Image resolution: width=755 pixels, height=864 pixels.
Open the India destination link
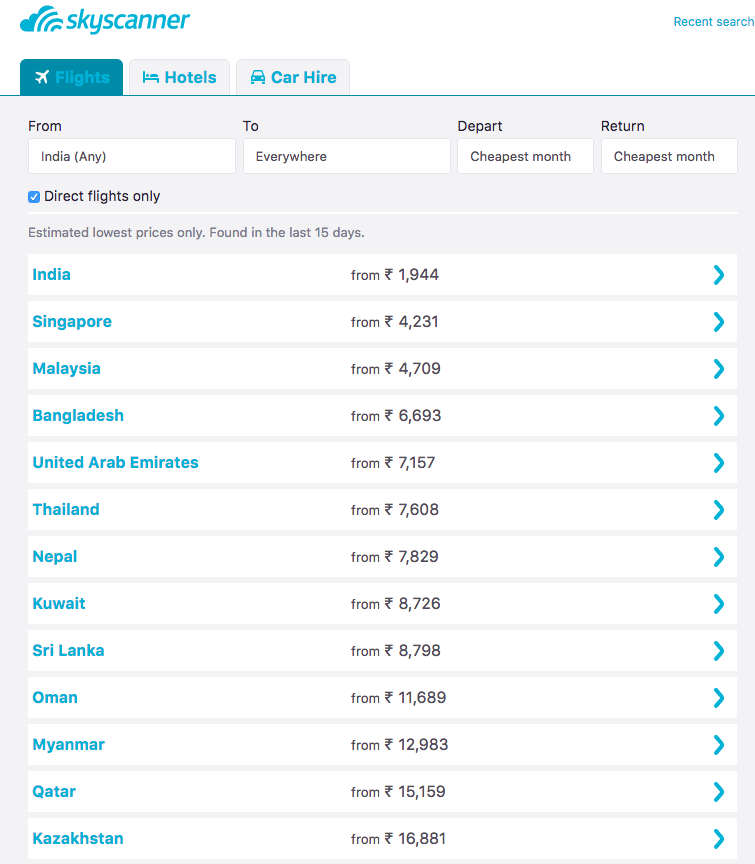[x=51, y=274]
